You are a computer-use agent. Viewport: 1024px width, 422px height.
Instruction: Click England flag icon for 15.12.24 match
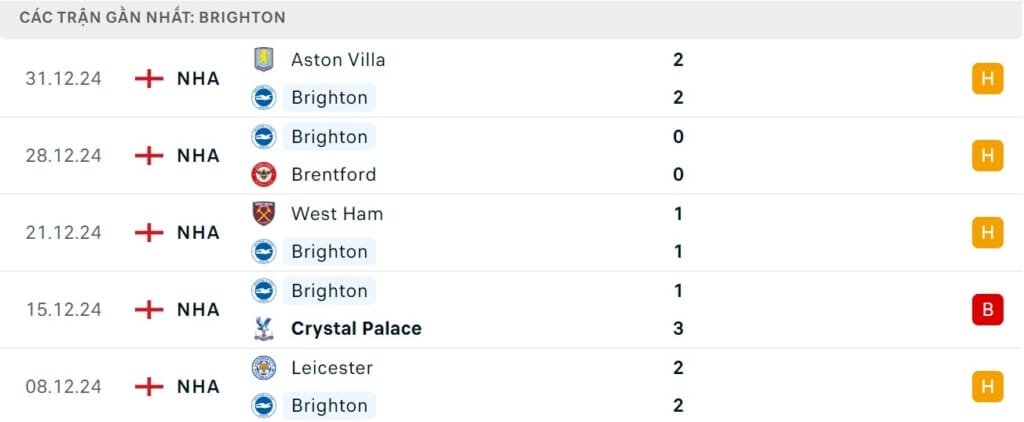149,310
